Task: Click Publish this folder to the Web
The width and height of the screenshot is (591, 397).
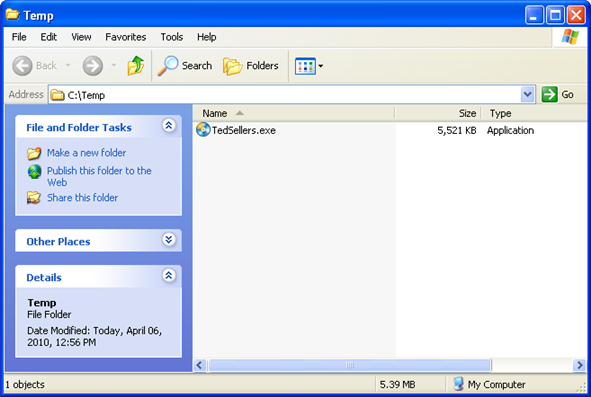Action: click(99, 176)
